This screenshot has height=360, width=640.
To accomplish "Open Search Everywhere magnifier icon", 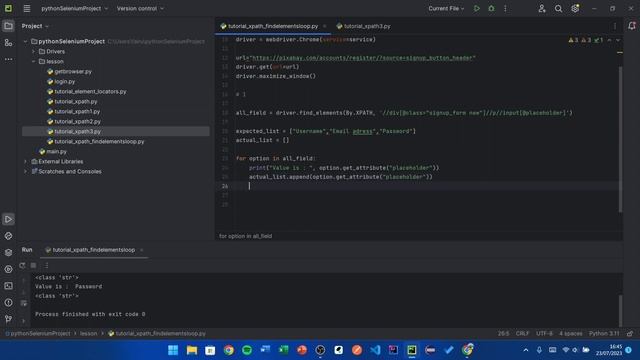I will tap(558, 8).
